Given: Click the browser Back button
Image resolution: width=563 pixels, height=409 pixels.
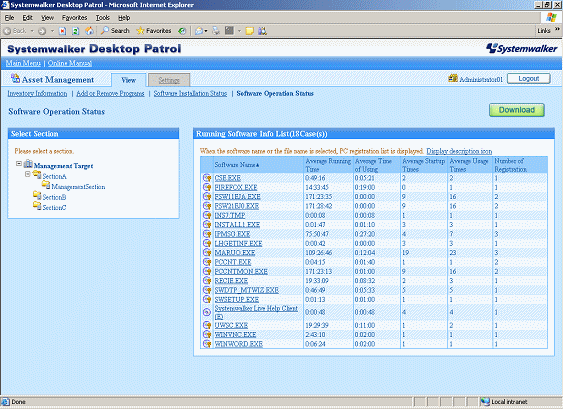Looking at the screenshot, I should tap(15, 31).
